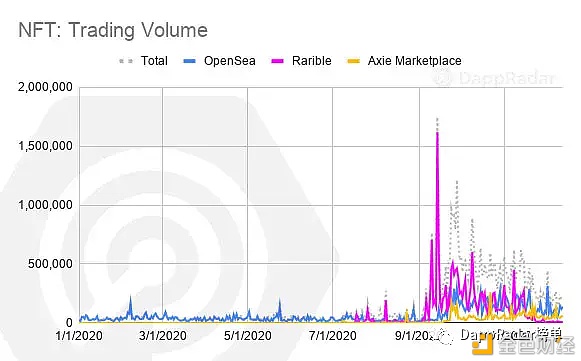Click the tallest magenta Rarible peak

point(437,133)
